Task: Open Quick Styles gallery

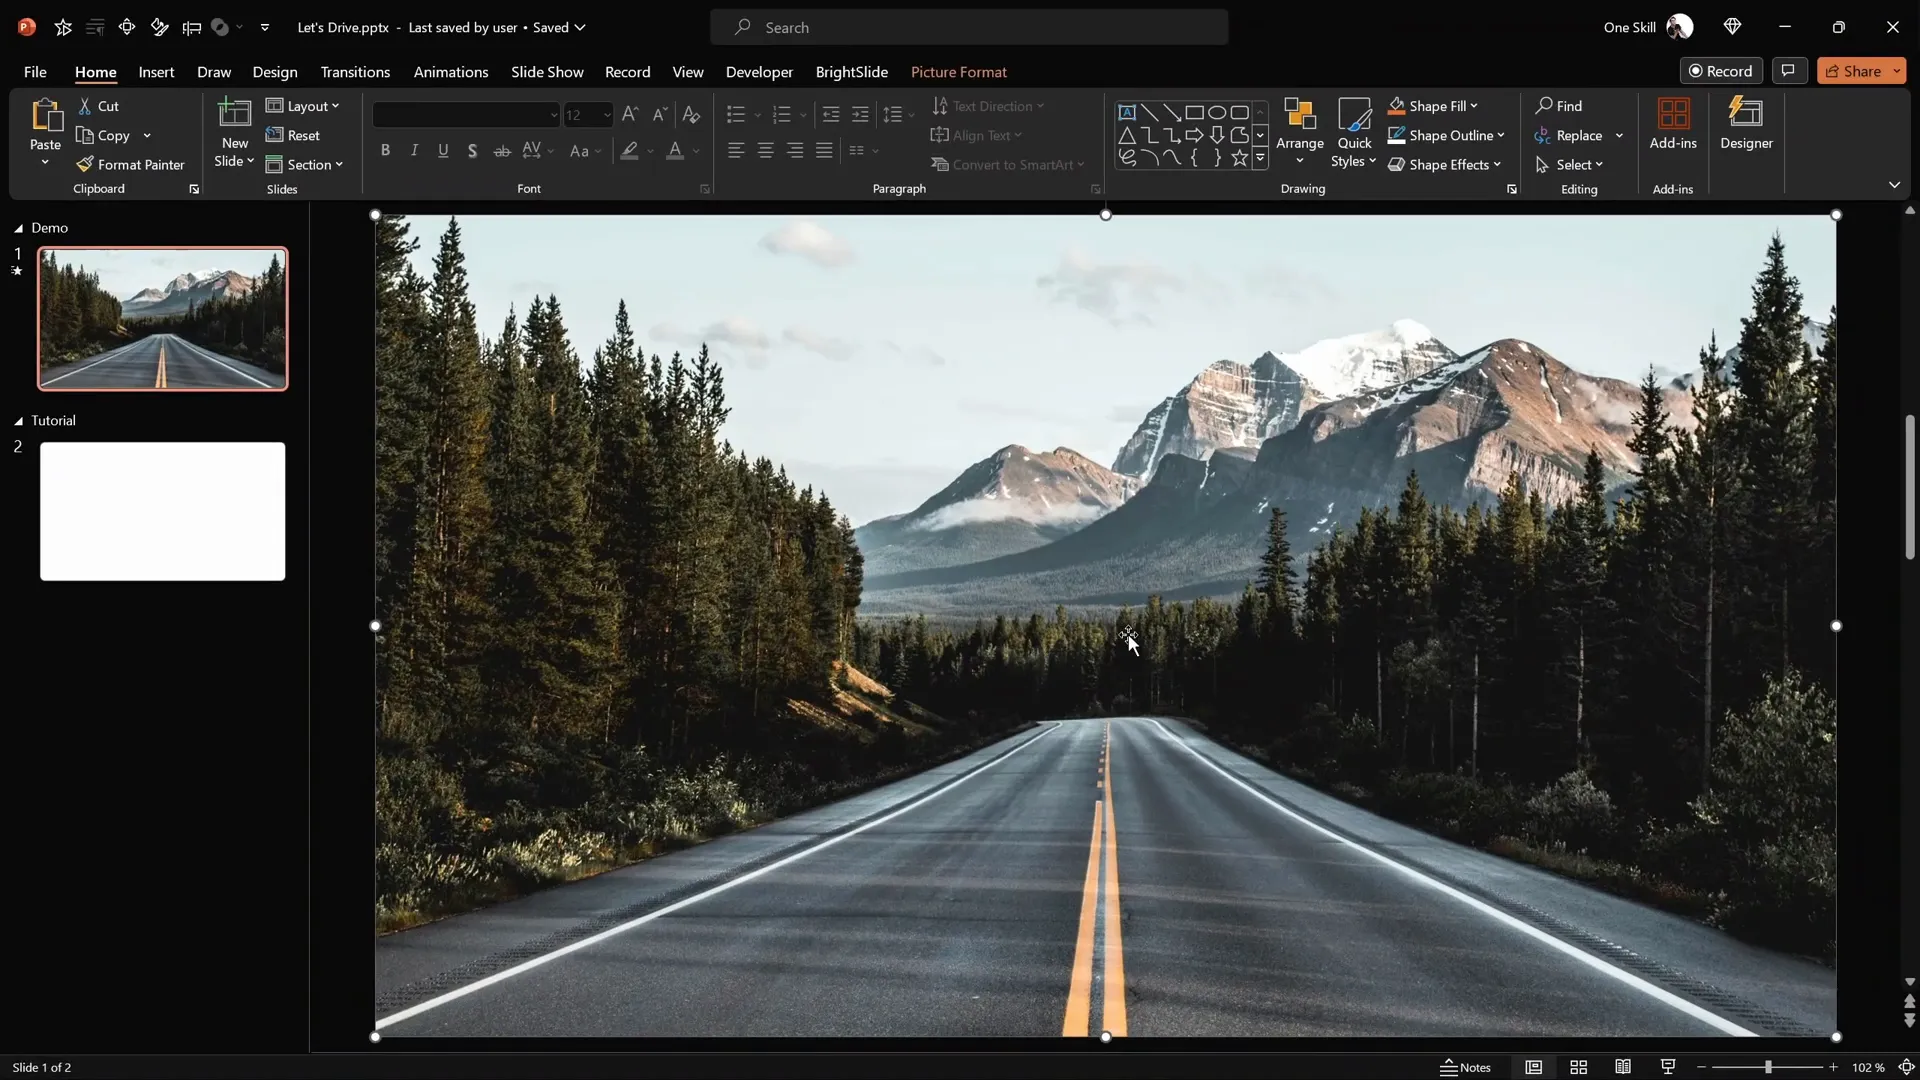Action: (x=1354, y=133)
